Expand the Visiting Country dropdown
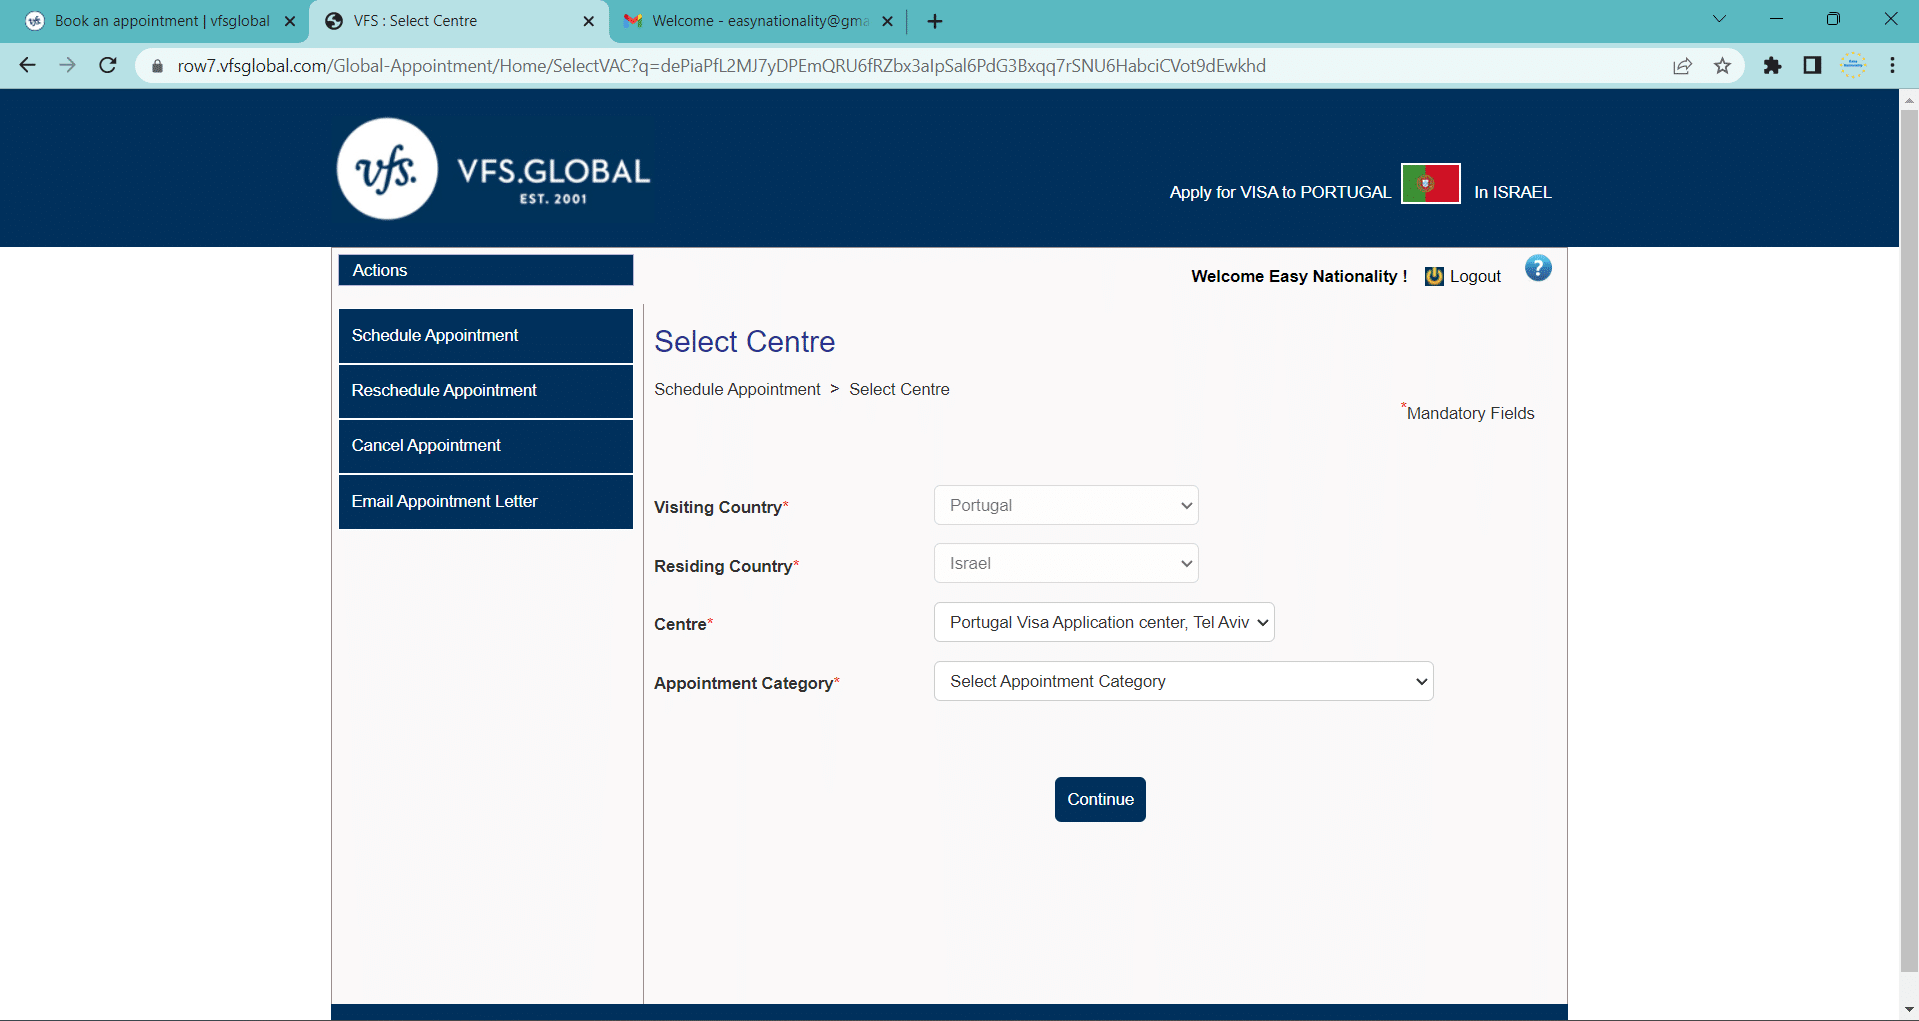Viewport: 1919px width, 1021px height. (1066, 505)
